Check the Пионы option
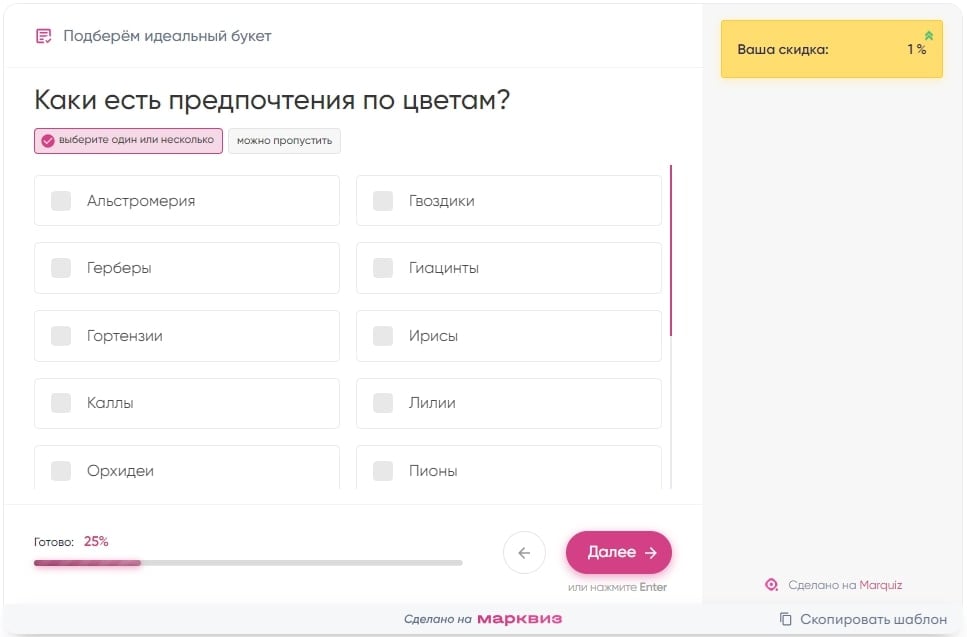The width and height of the screenshot is (967, 637). [508, 470]
